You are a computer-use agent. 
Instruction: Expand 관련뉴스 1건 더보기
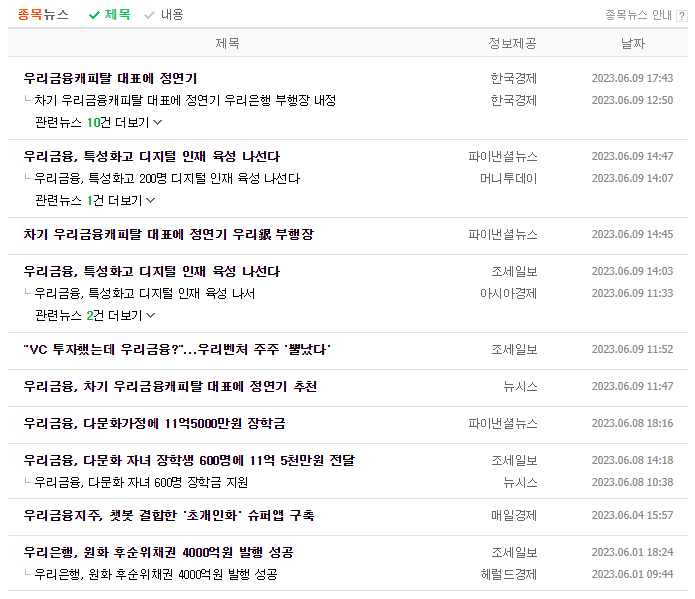coord(95,200)
